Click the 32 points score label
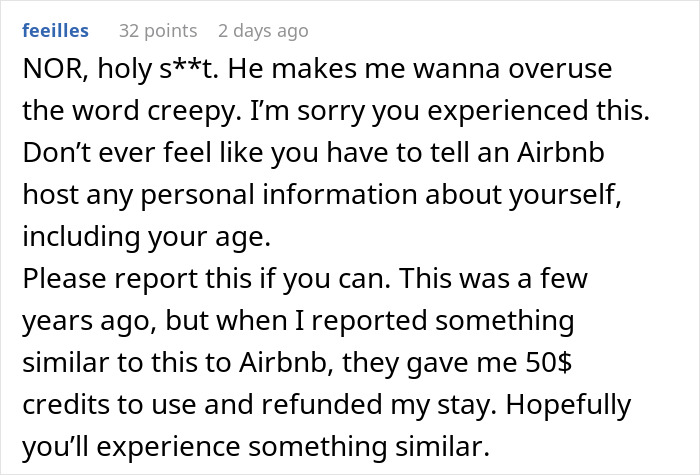 [158, 31]
